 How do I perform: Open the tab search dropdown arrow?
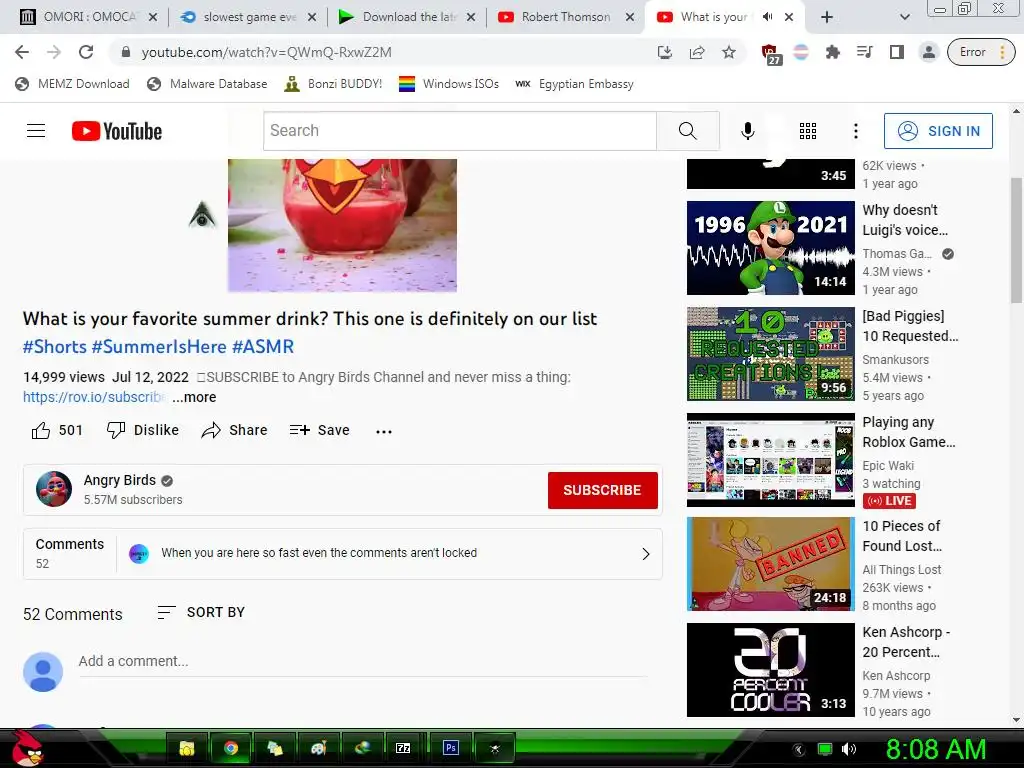[x=904, y=17]
